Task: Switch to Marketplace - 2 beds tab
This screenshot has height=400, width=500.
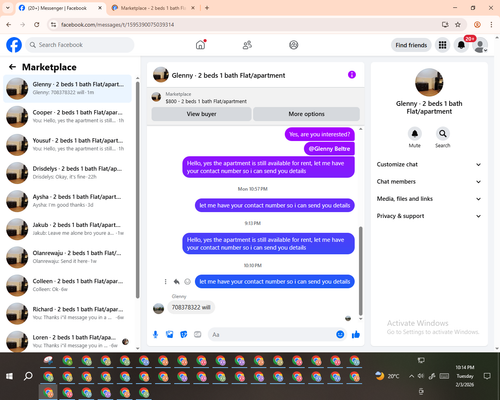Action: pos(154,8)
